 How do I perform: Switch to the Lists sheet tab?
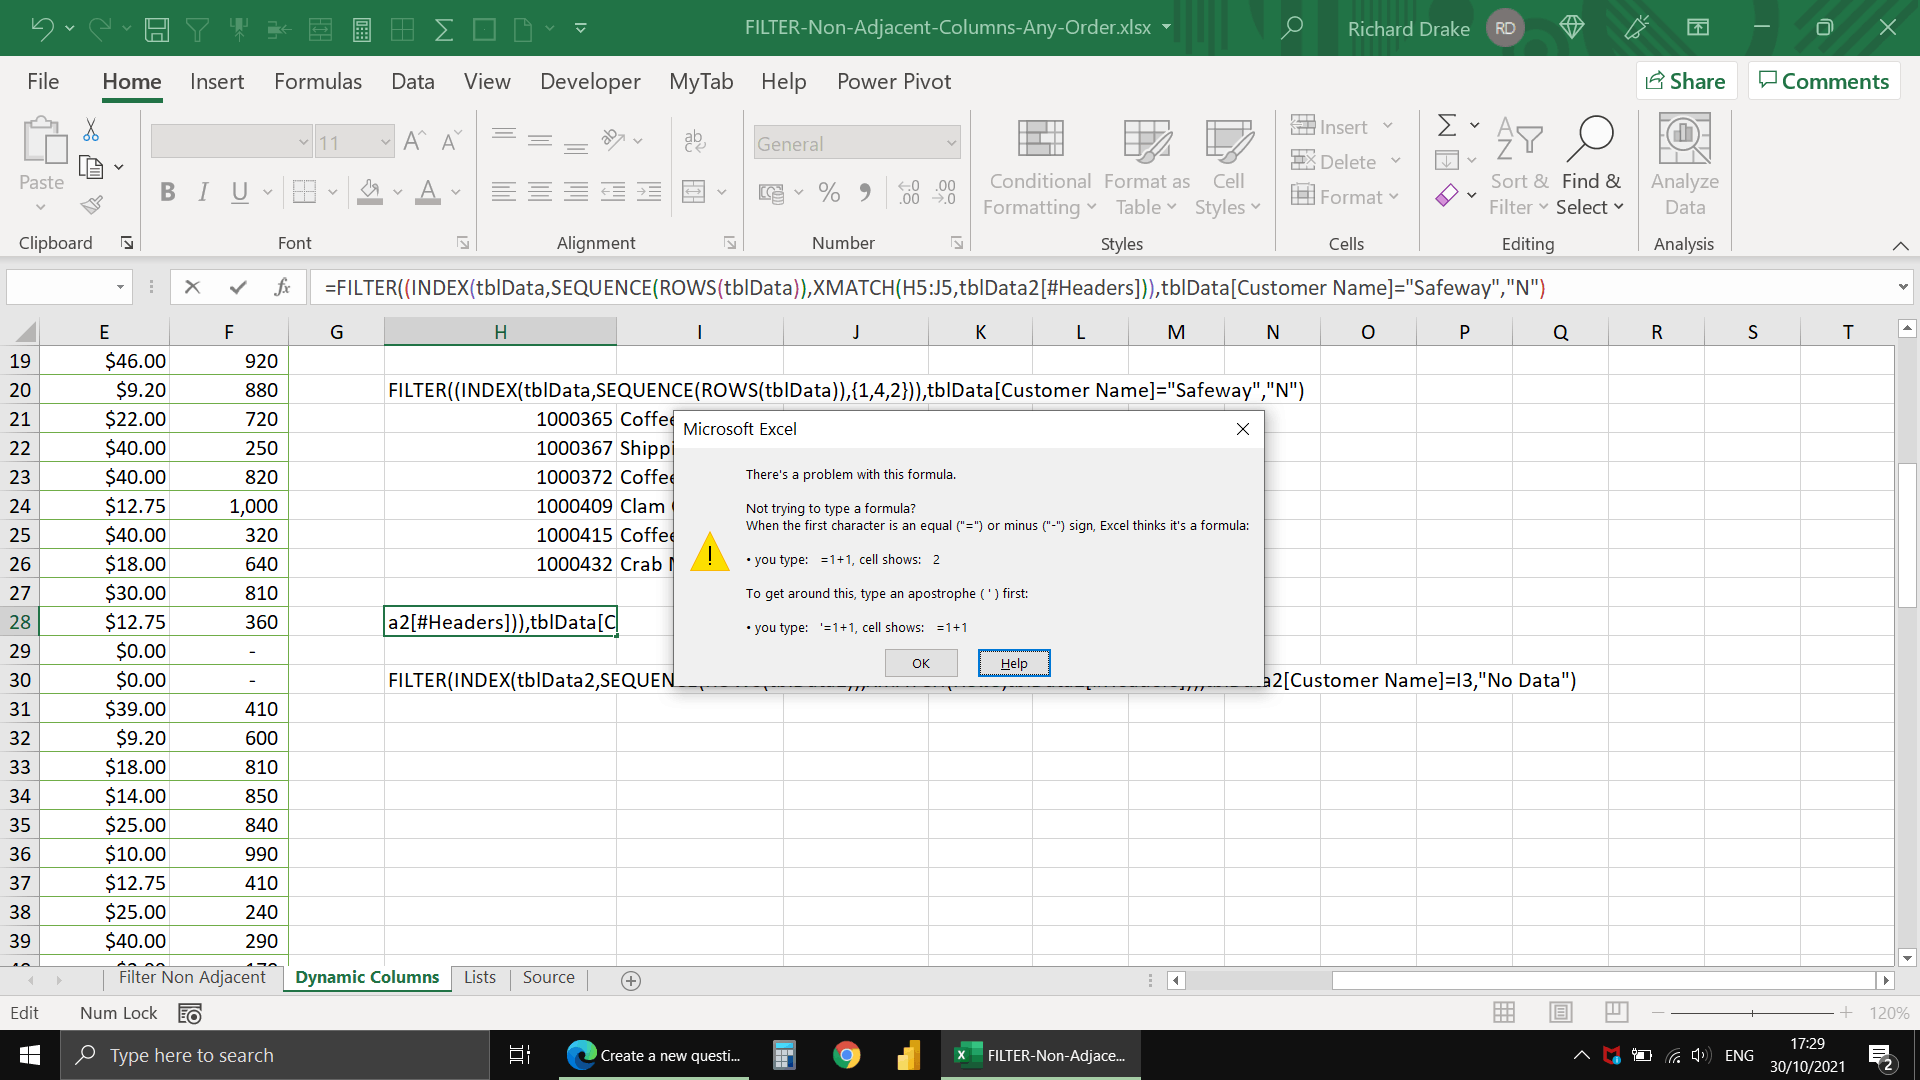pos(479,978)
